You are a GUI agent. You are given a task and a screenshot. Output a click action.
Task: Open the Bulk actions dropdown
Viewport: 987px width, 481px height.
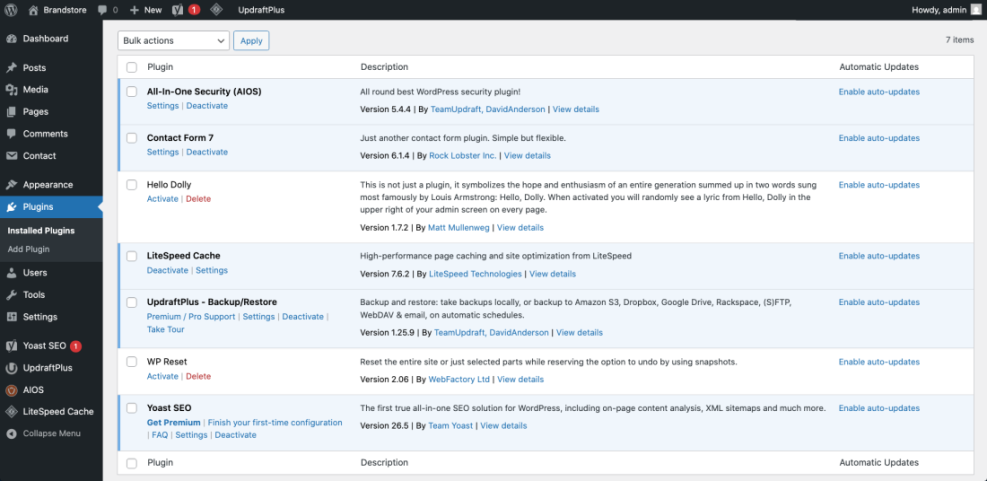[174, 40]
